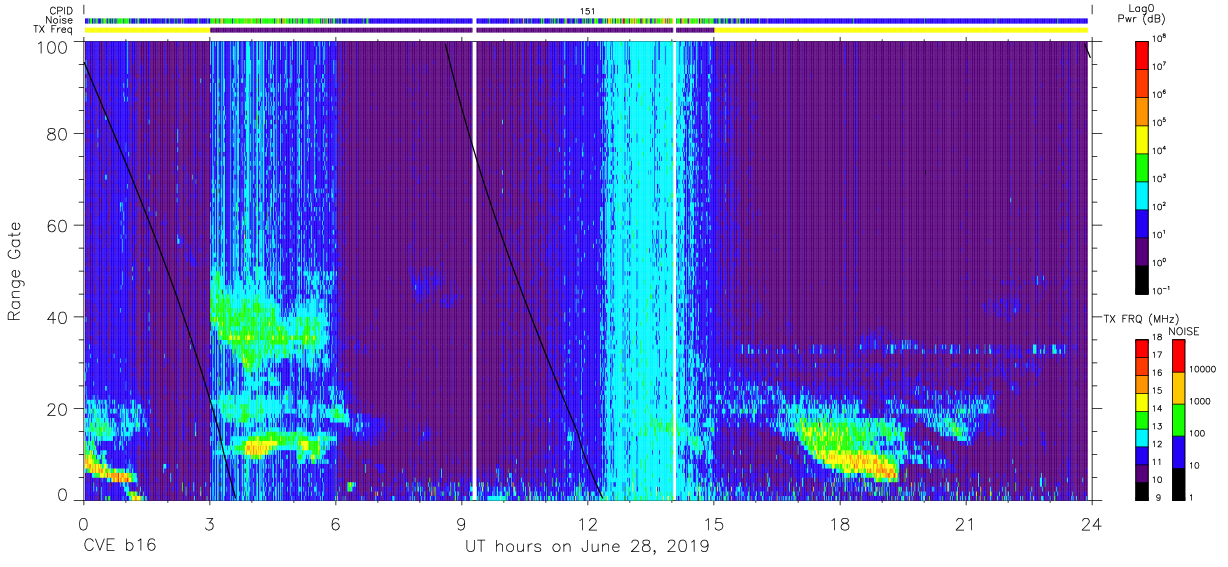
Task: Click the white data gap line near hour 9
Action: pos(474,270)
